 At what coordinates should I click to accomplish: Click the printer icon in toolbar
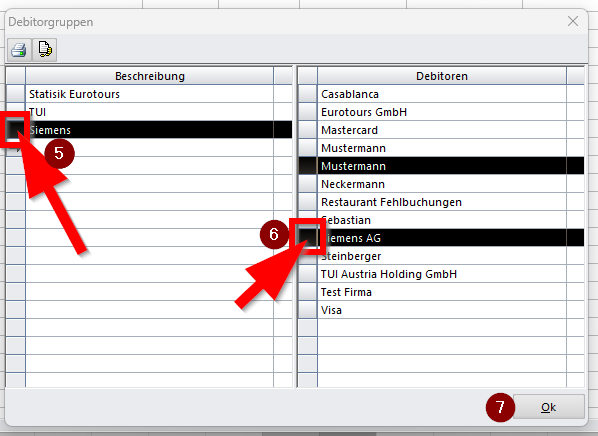pos(19,50)
